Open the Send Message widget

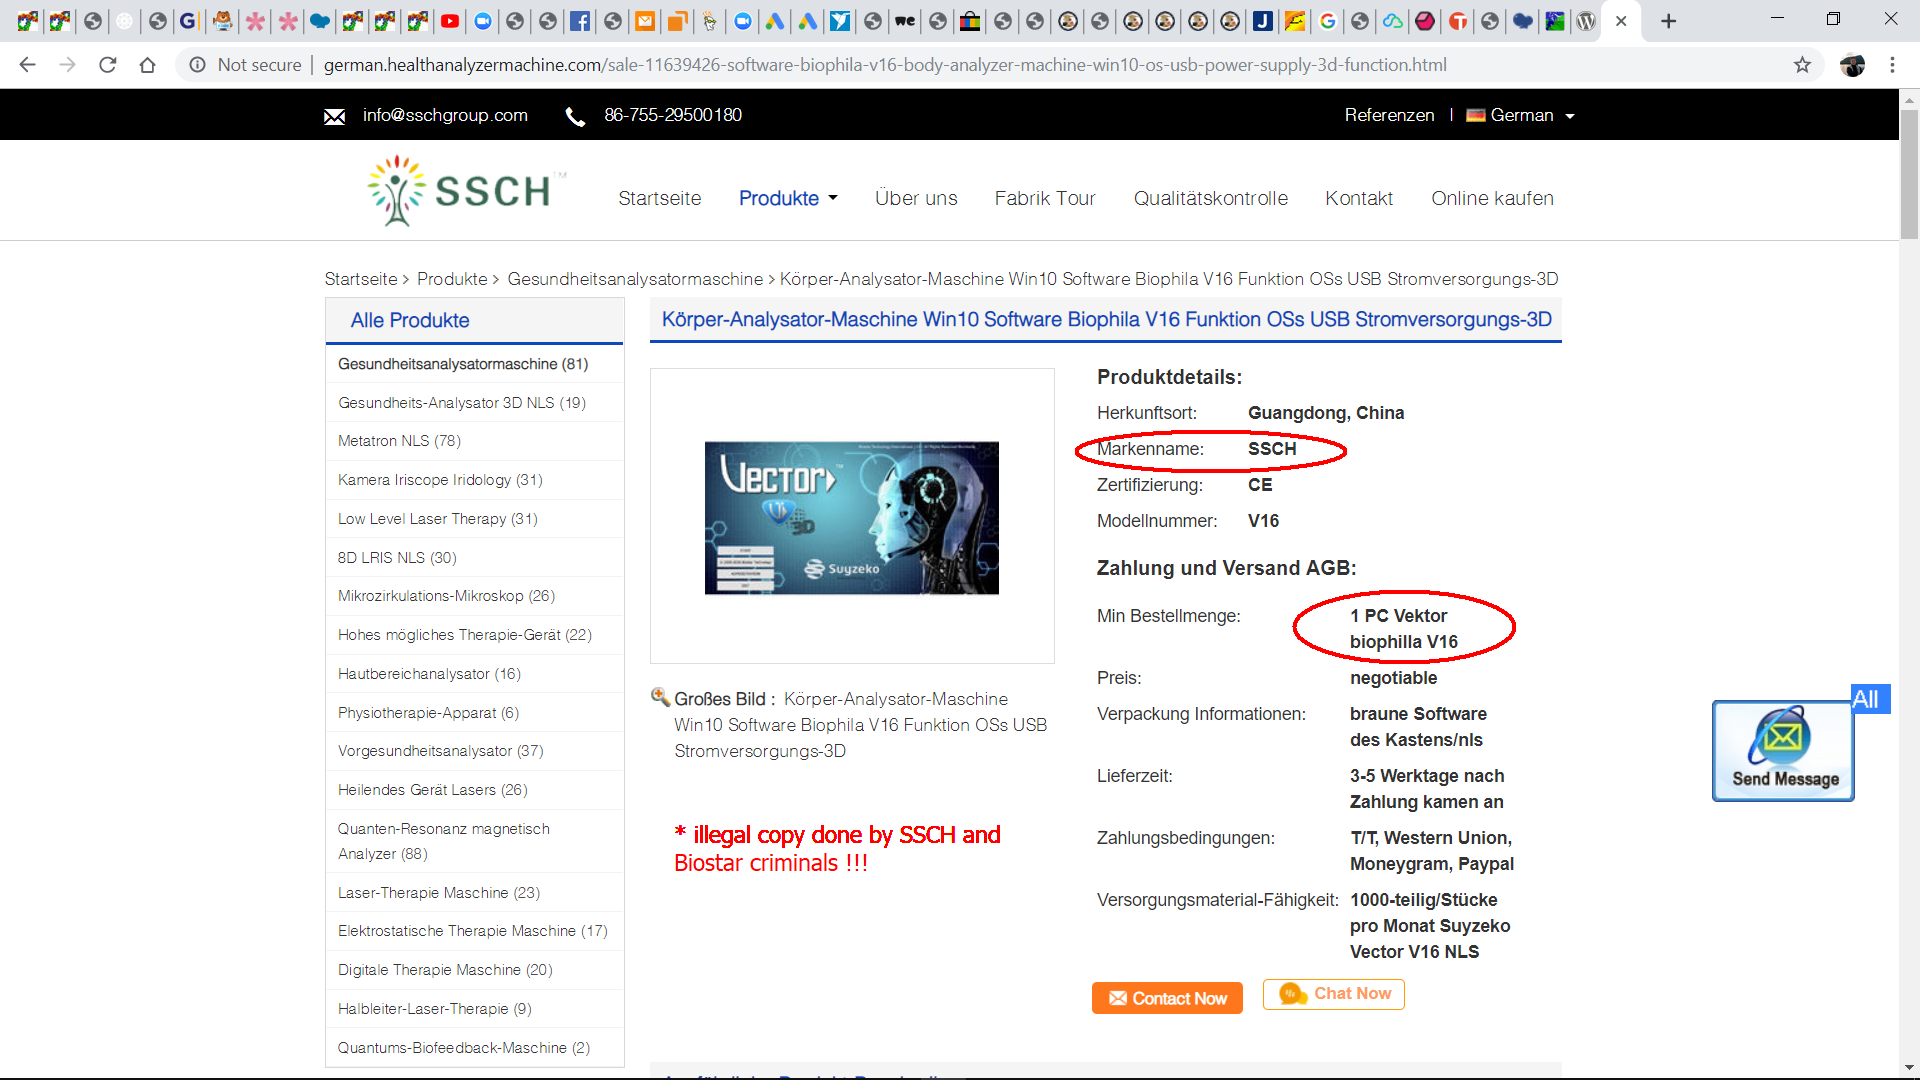(x=1783, y=750)
